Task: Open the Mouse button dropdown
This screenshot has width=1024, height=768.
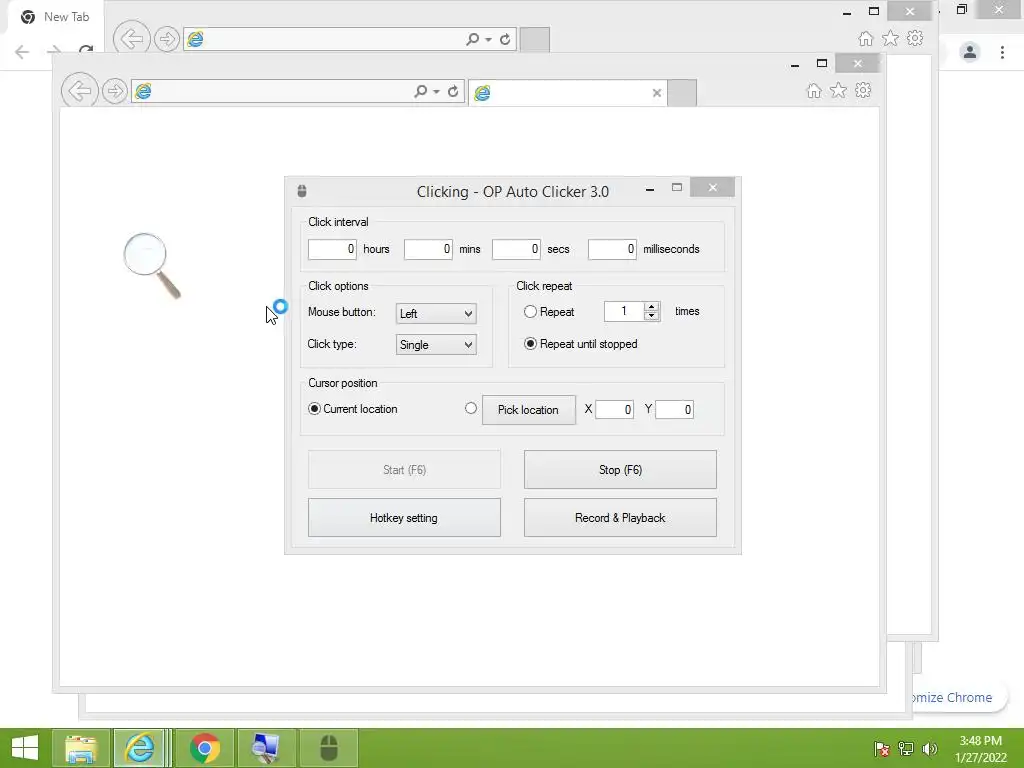Action: tap(436, 313)
